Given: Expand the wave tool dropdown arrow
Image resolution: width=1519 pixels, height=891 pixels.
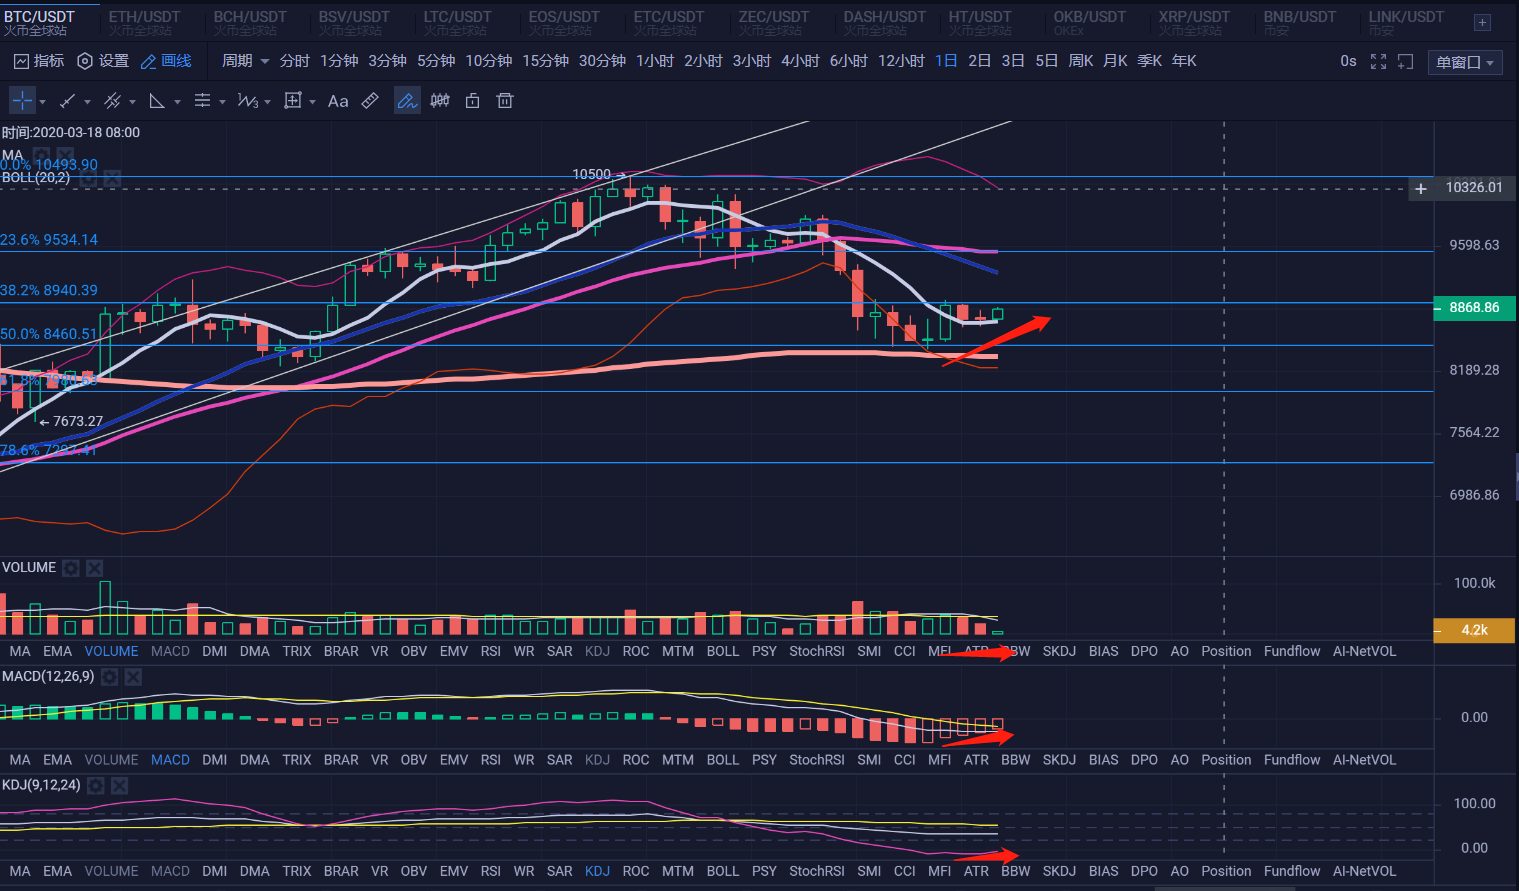Looking at the screenshot, I should pyautogui.click(x=267, y=102).
